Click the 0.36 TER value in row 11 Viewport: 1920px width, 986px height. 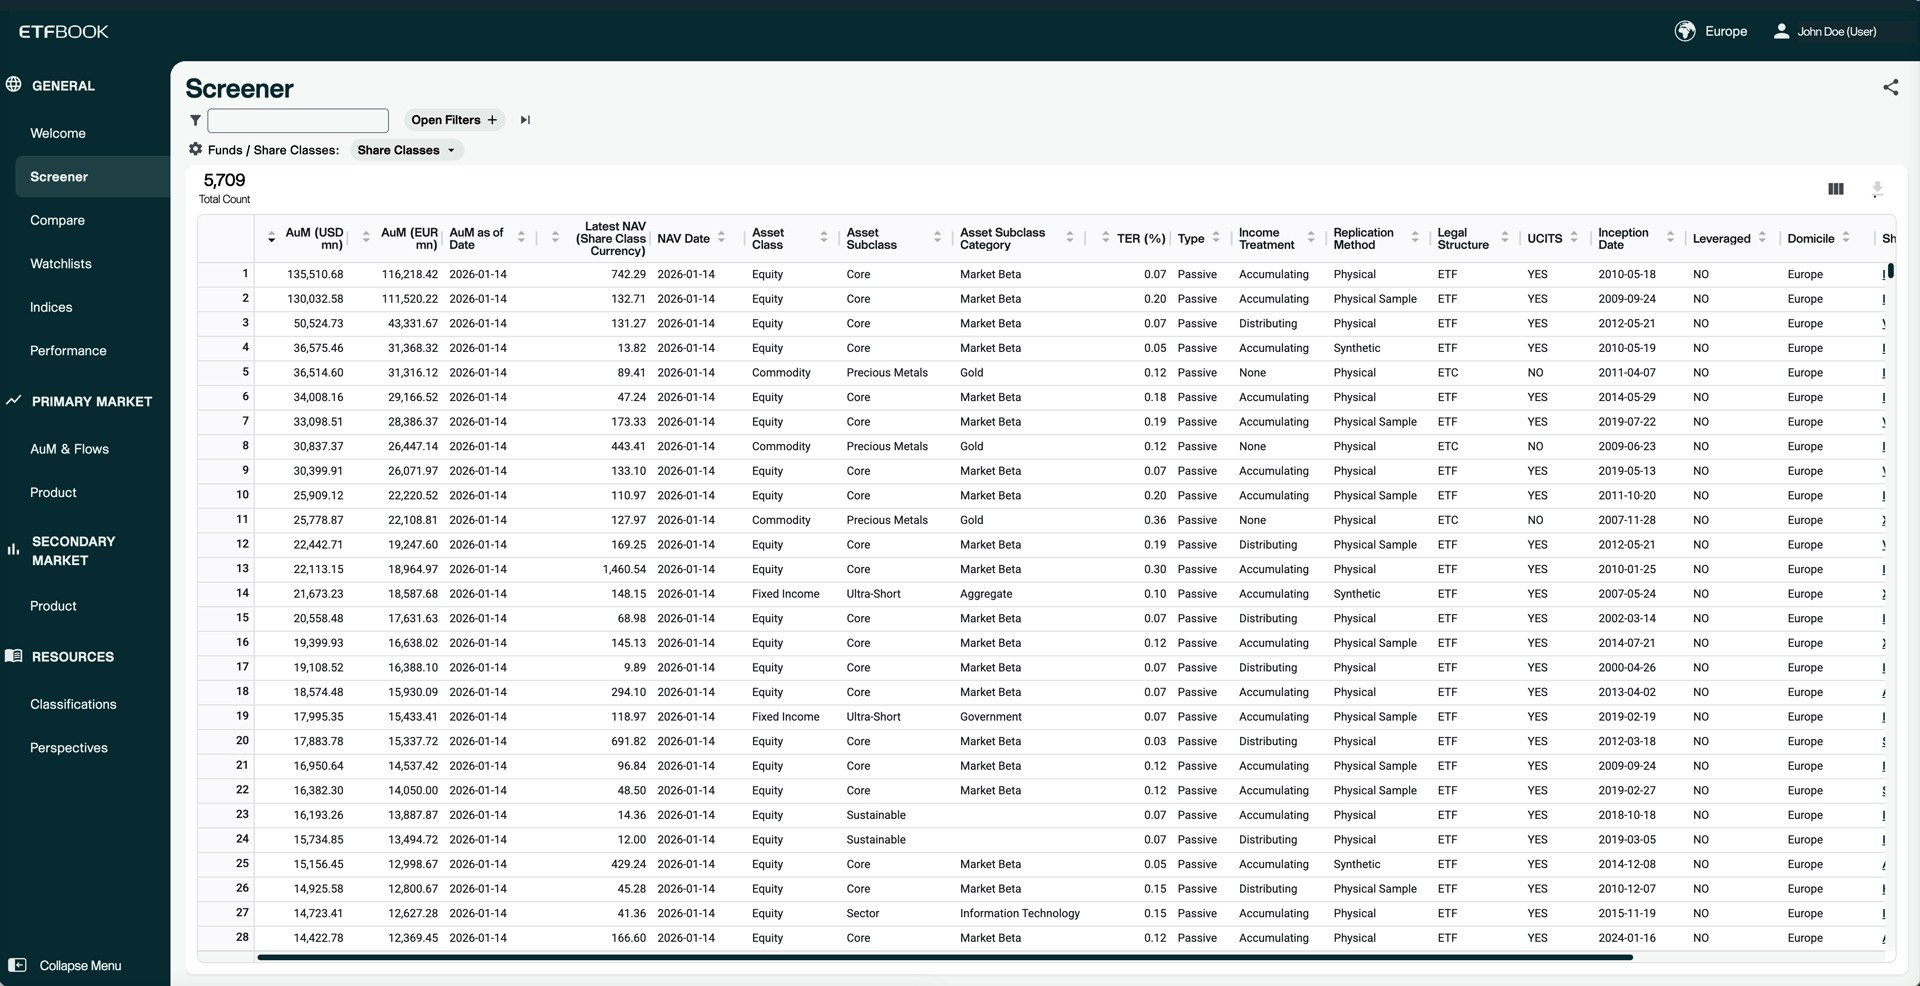tap(1155, 520)
